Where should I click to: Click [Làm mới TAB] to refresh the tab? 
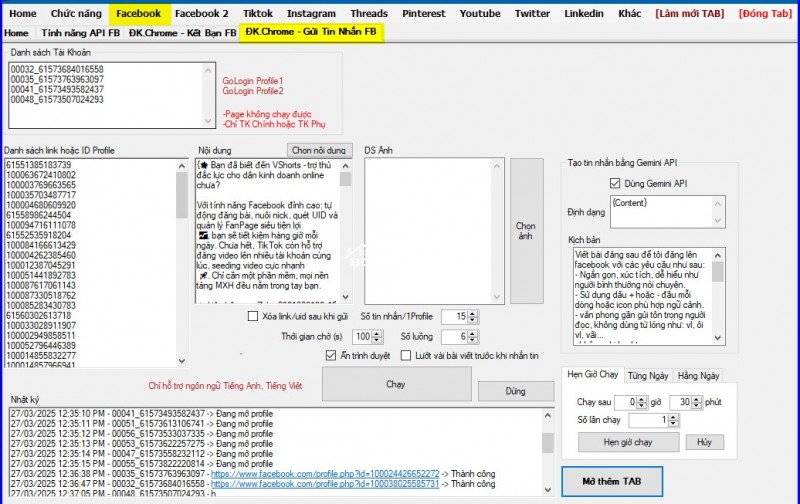[689, 14]
